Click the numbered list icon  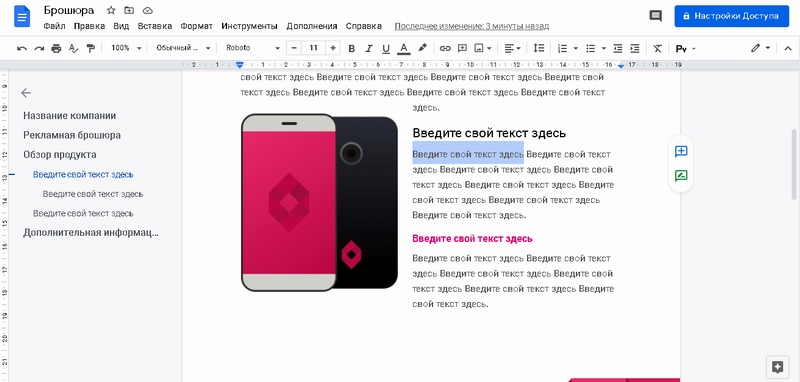tap(562, 48)
